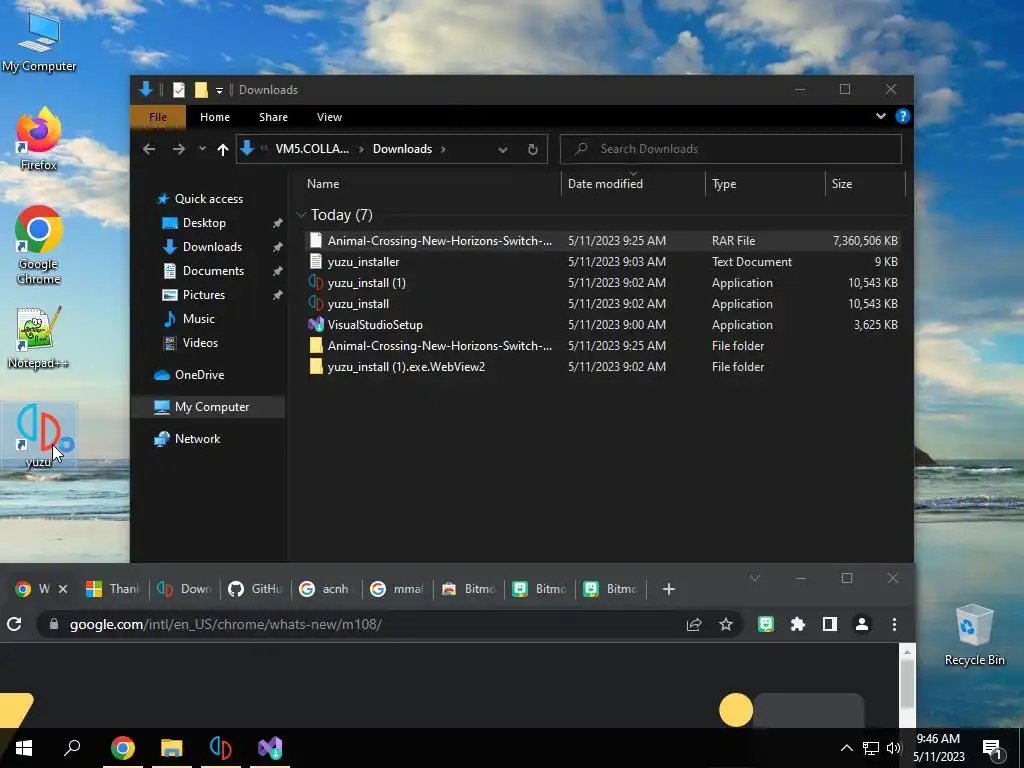1024x768 pixels.
Task: Click the green Bitmoji extension icon in Chrome toolbar
Action: (x=765, y=624)
